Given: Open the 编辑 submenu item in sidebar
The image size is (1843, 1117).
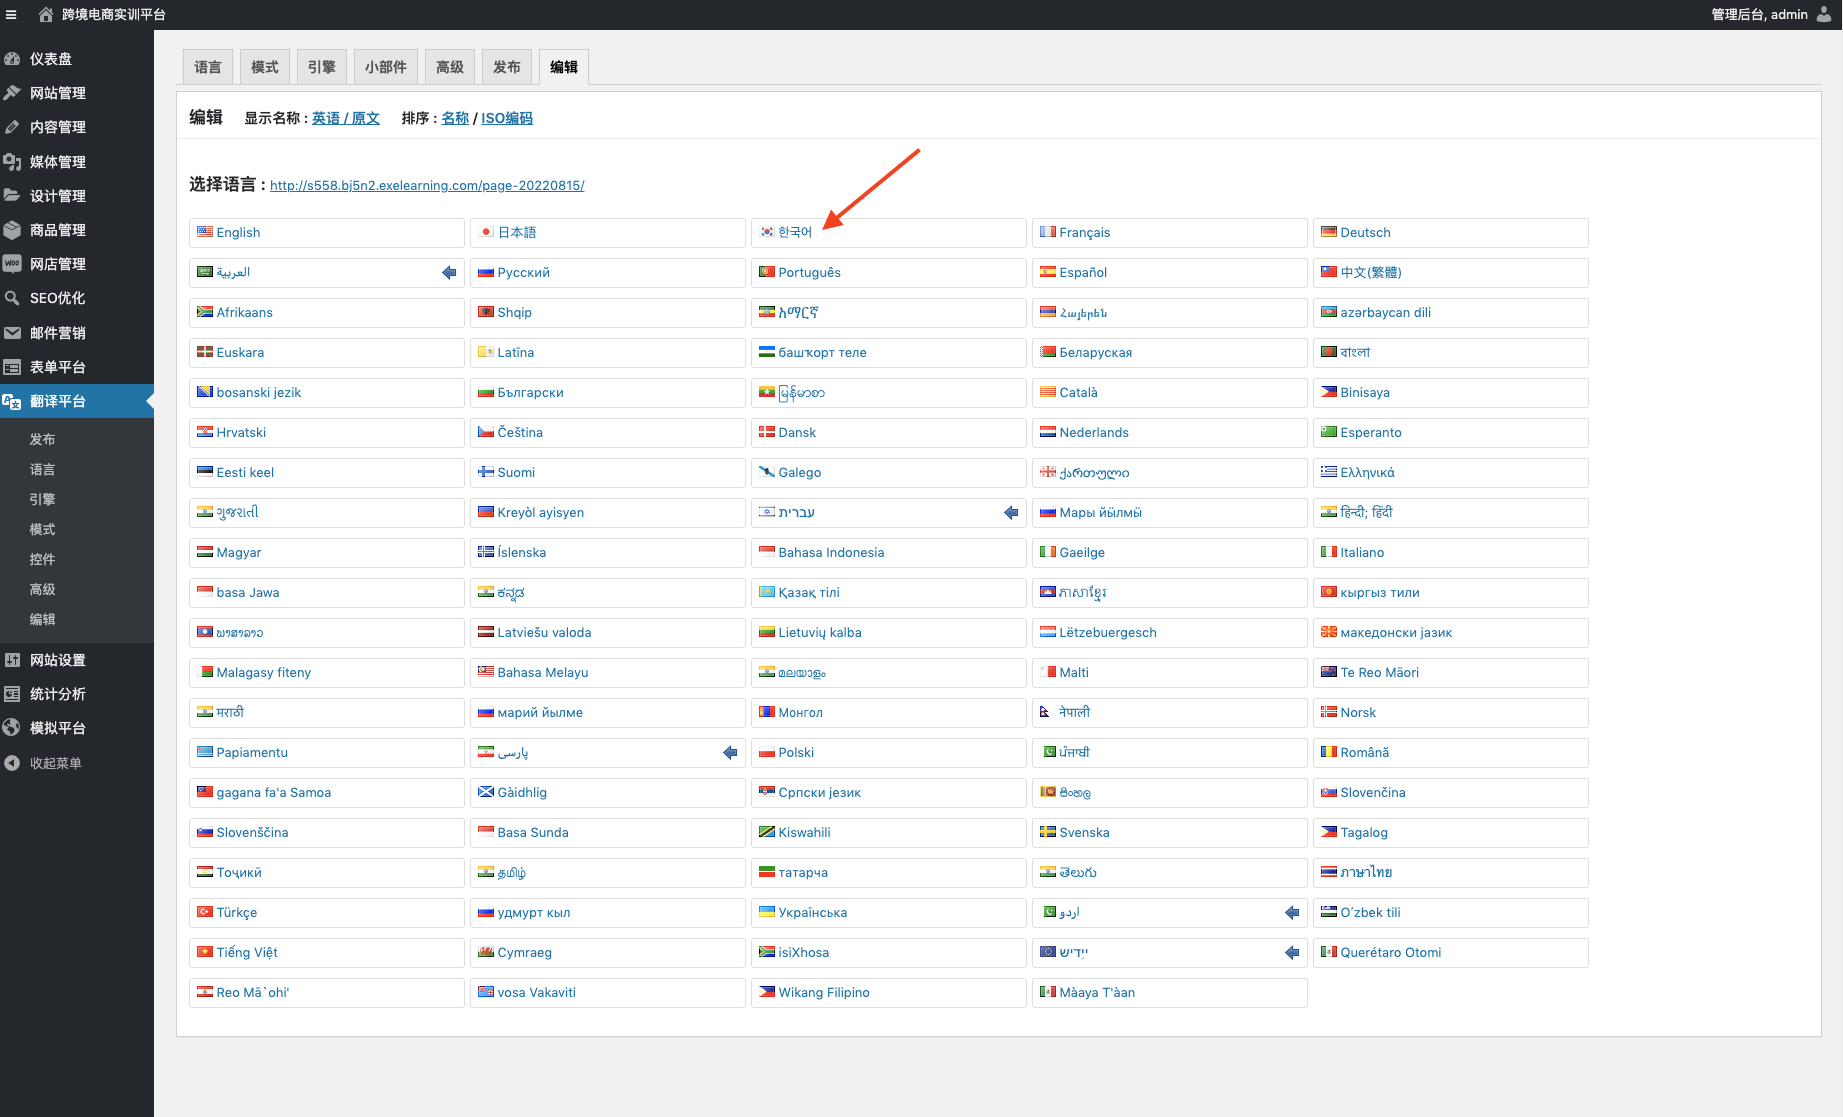Looking at the screenshot, I should 42,620.
